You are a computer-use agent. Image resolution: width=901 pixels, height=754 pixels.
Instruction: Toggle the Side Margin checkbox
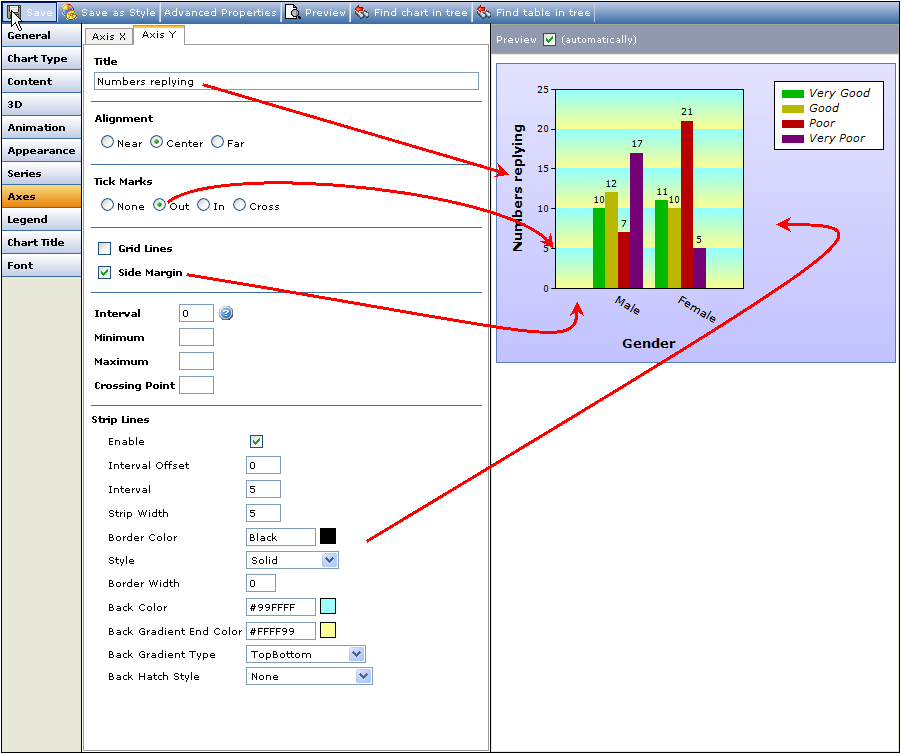[x=105, y=272]
